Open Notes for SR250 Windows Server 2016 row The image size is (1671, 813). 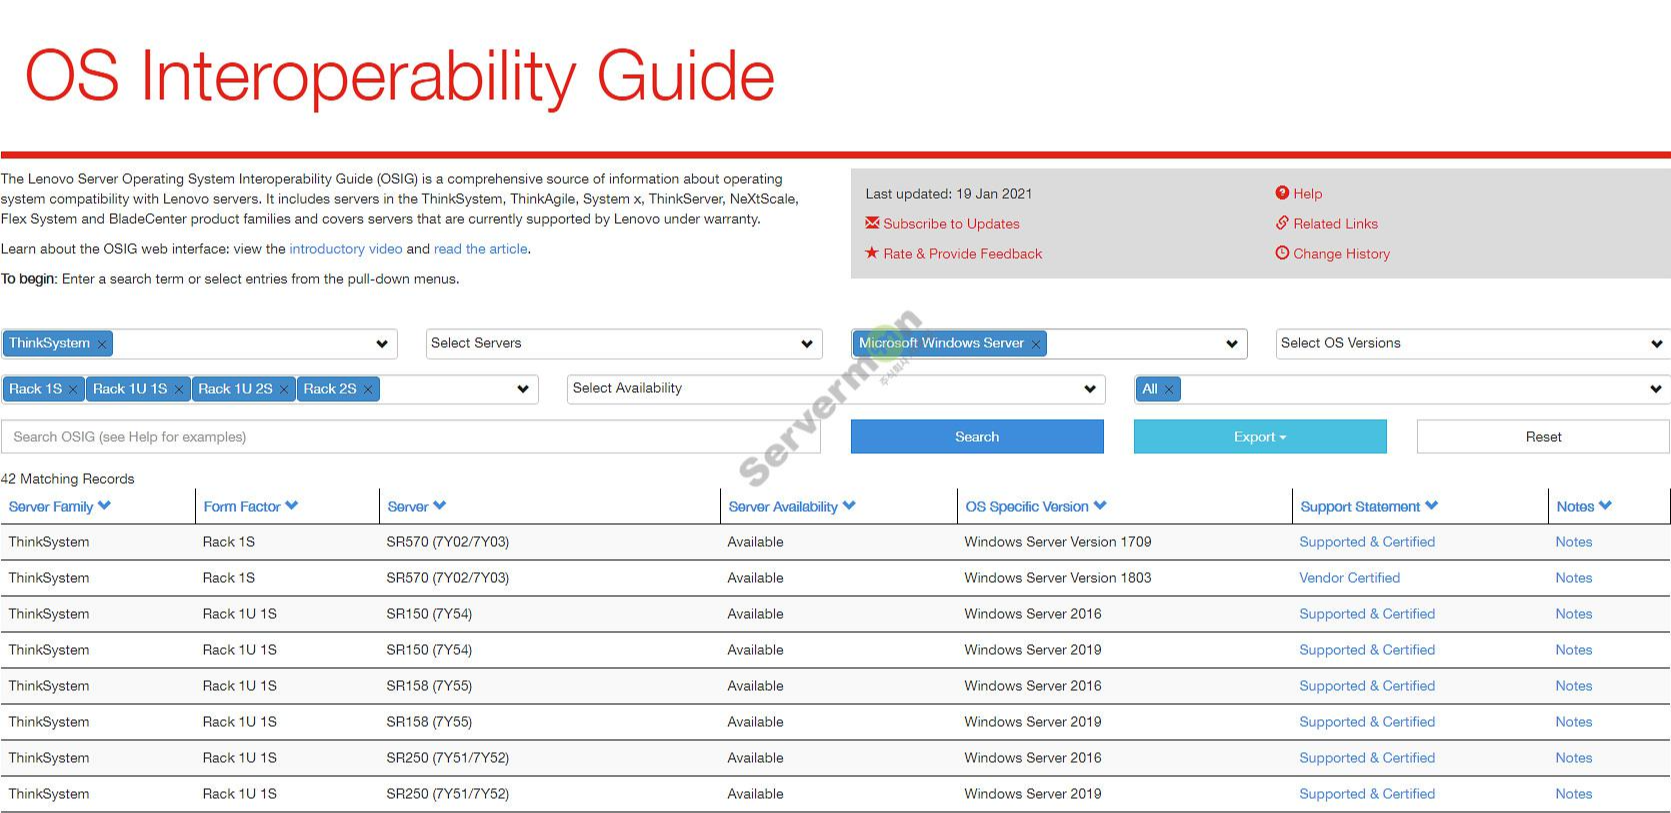click(x=1573, y=758)
